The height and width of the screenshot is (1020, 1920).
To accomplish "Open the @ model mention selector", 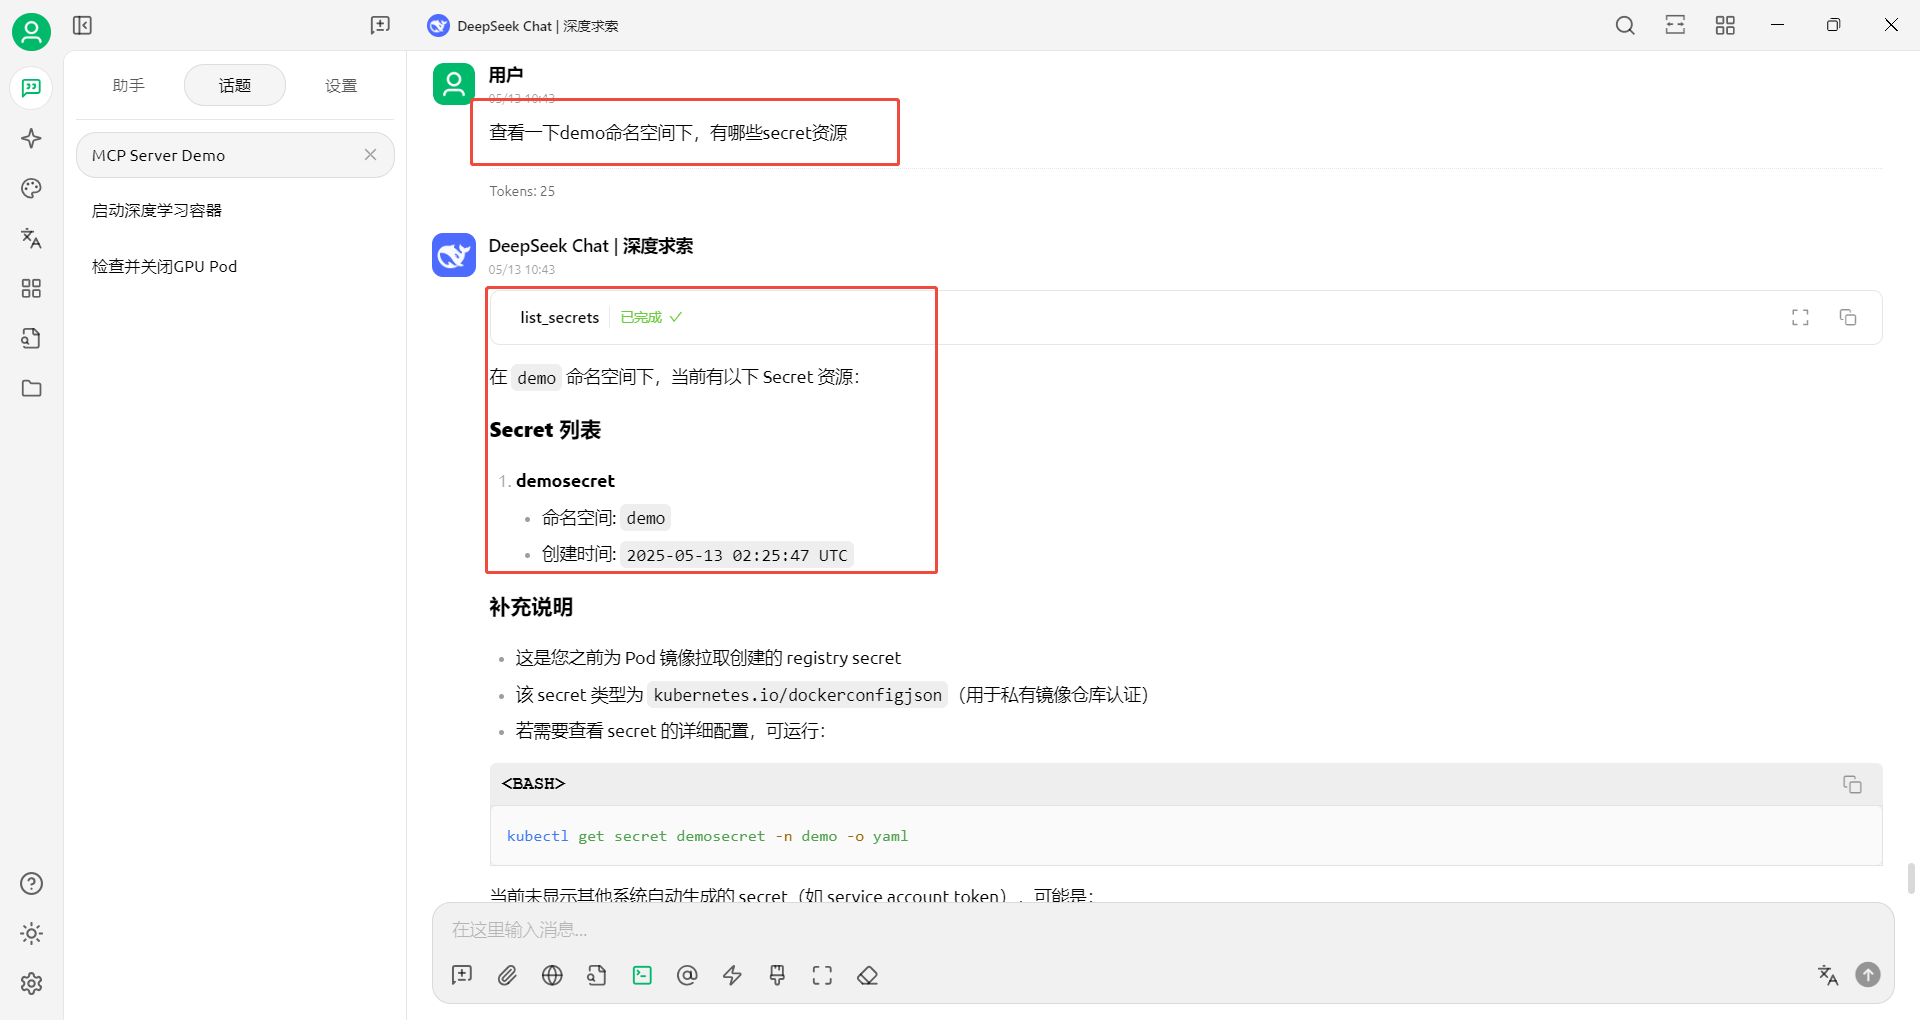I will 687,975.
